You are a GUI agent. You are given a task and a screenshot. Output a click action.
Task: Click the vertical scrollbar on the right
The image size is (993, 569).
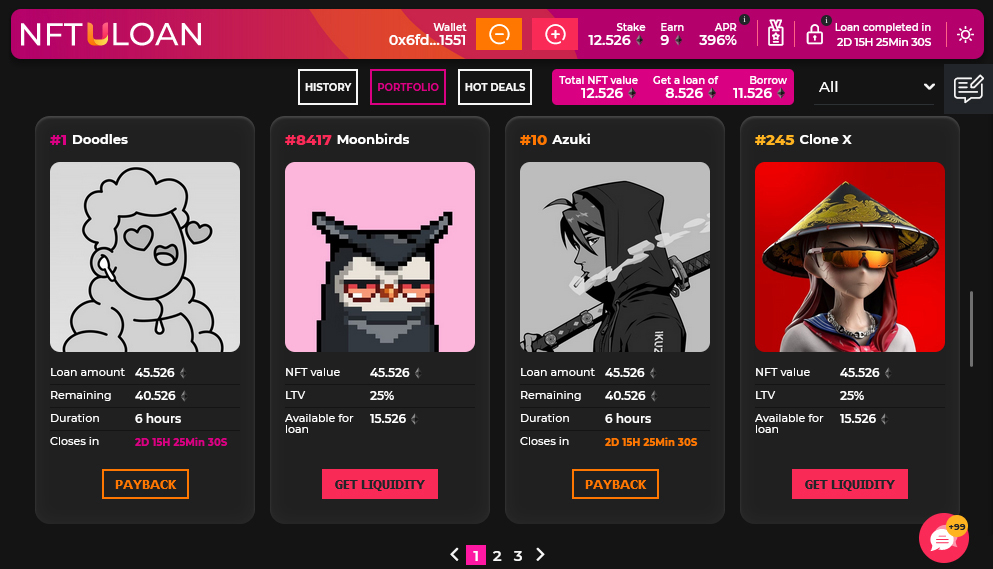971,328
